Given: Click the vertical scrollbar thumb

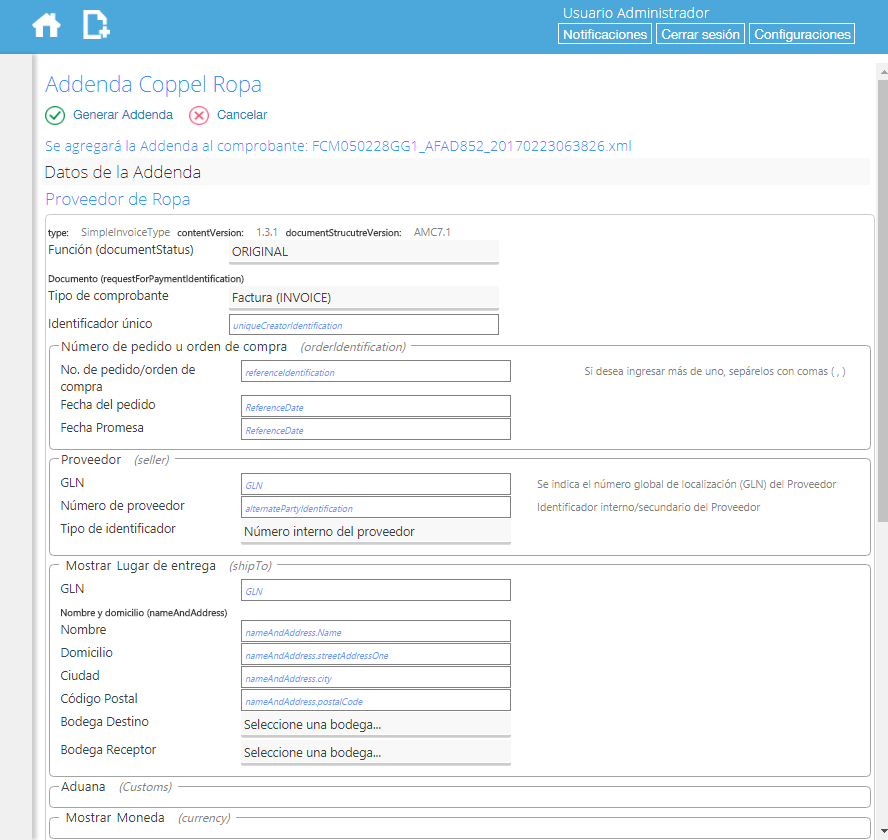Looking at the screenshot, I should point(883,300).
